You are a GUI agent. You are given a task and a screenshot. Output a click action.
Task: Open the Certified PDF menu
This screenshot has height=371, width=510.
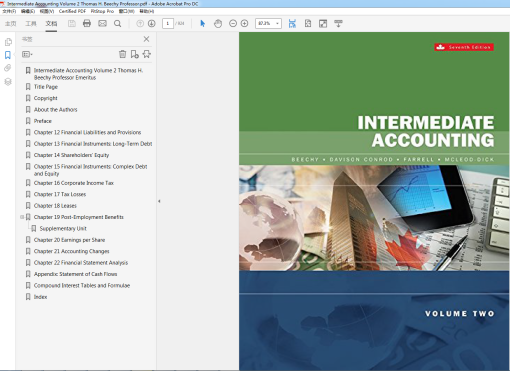72,11
